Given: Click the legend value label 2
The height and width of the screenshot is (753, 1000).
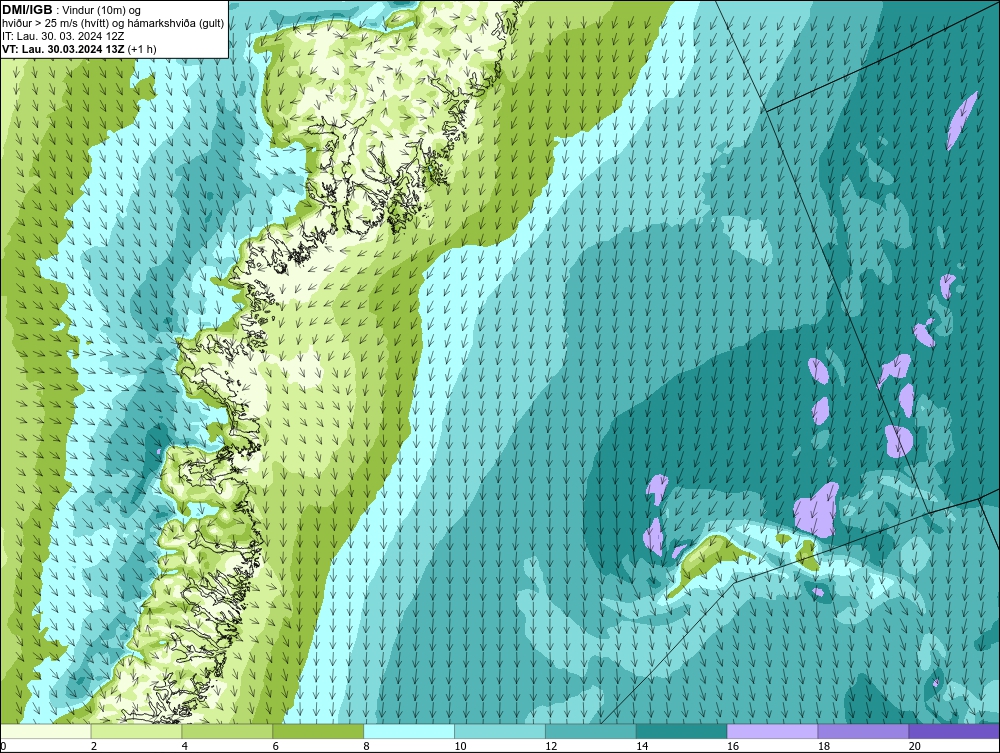Looking at the screenshot, I should (94, 746).
